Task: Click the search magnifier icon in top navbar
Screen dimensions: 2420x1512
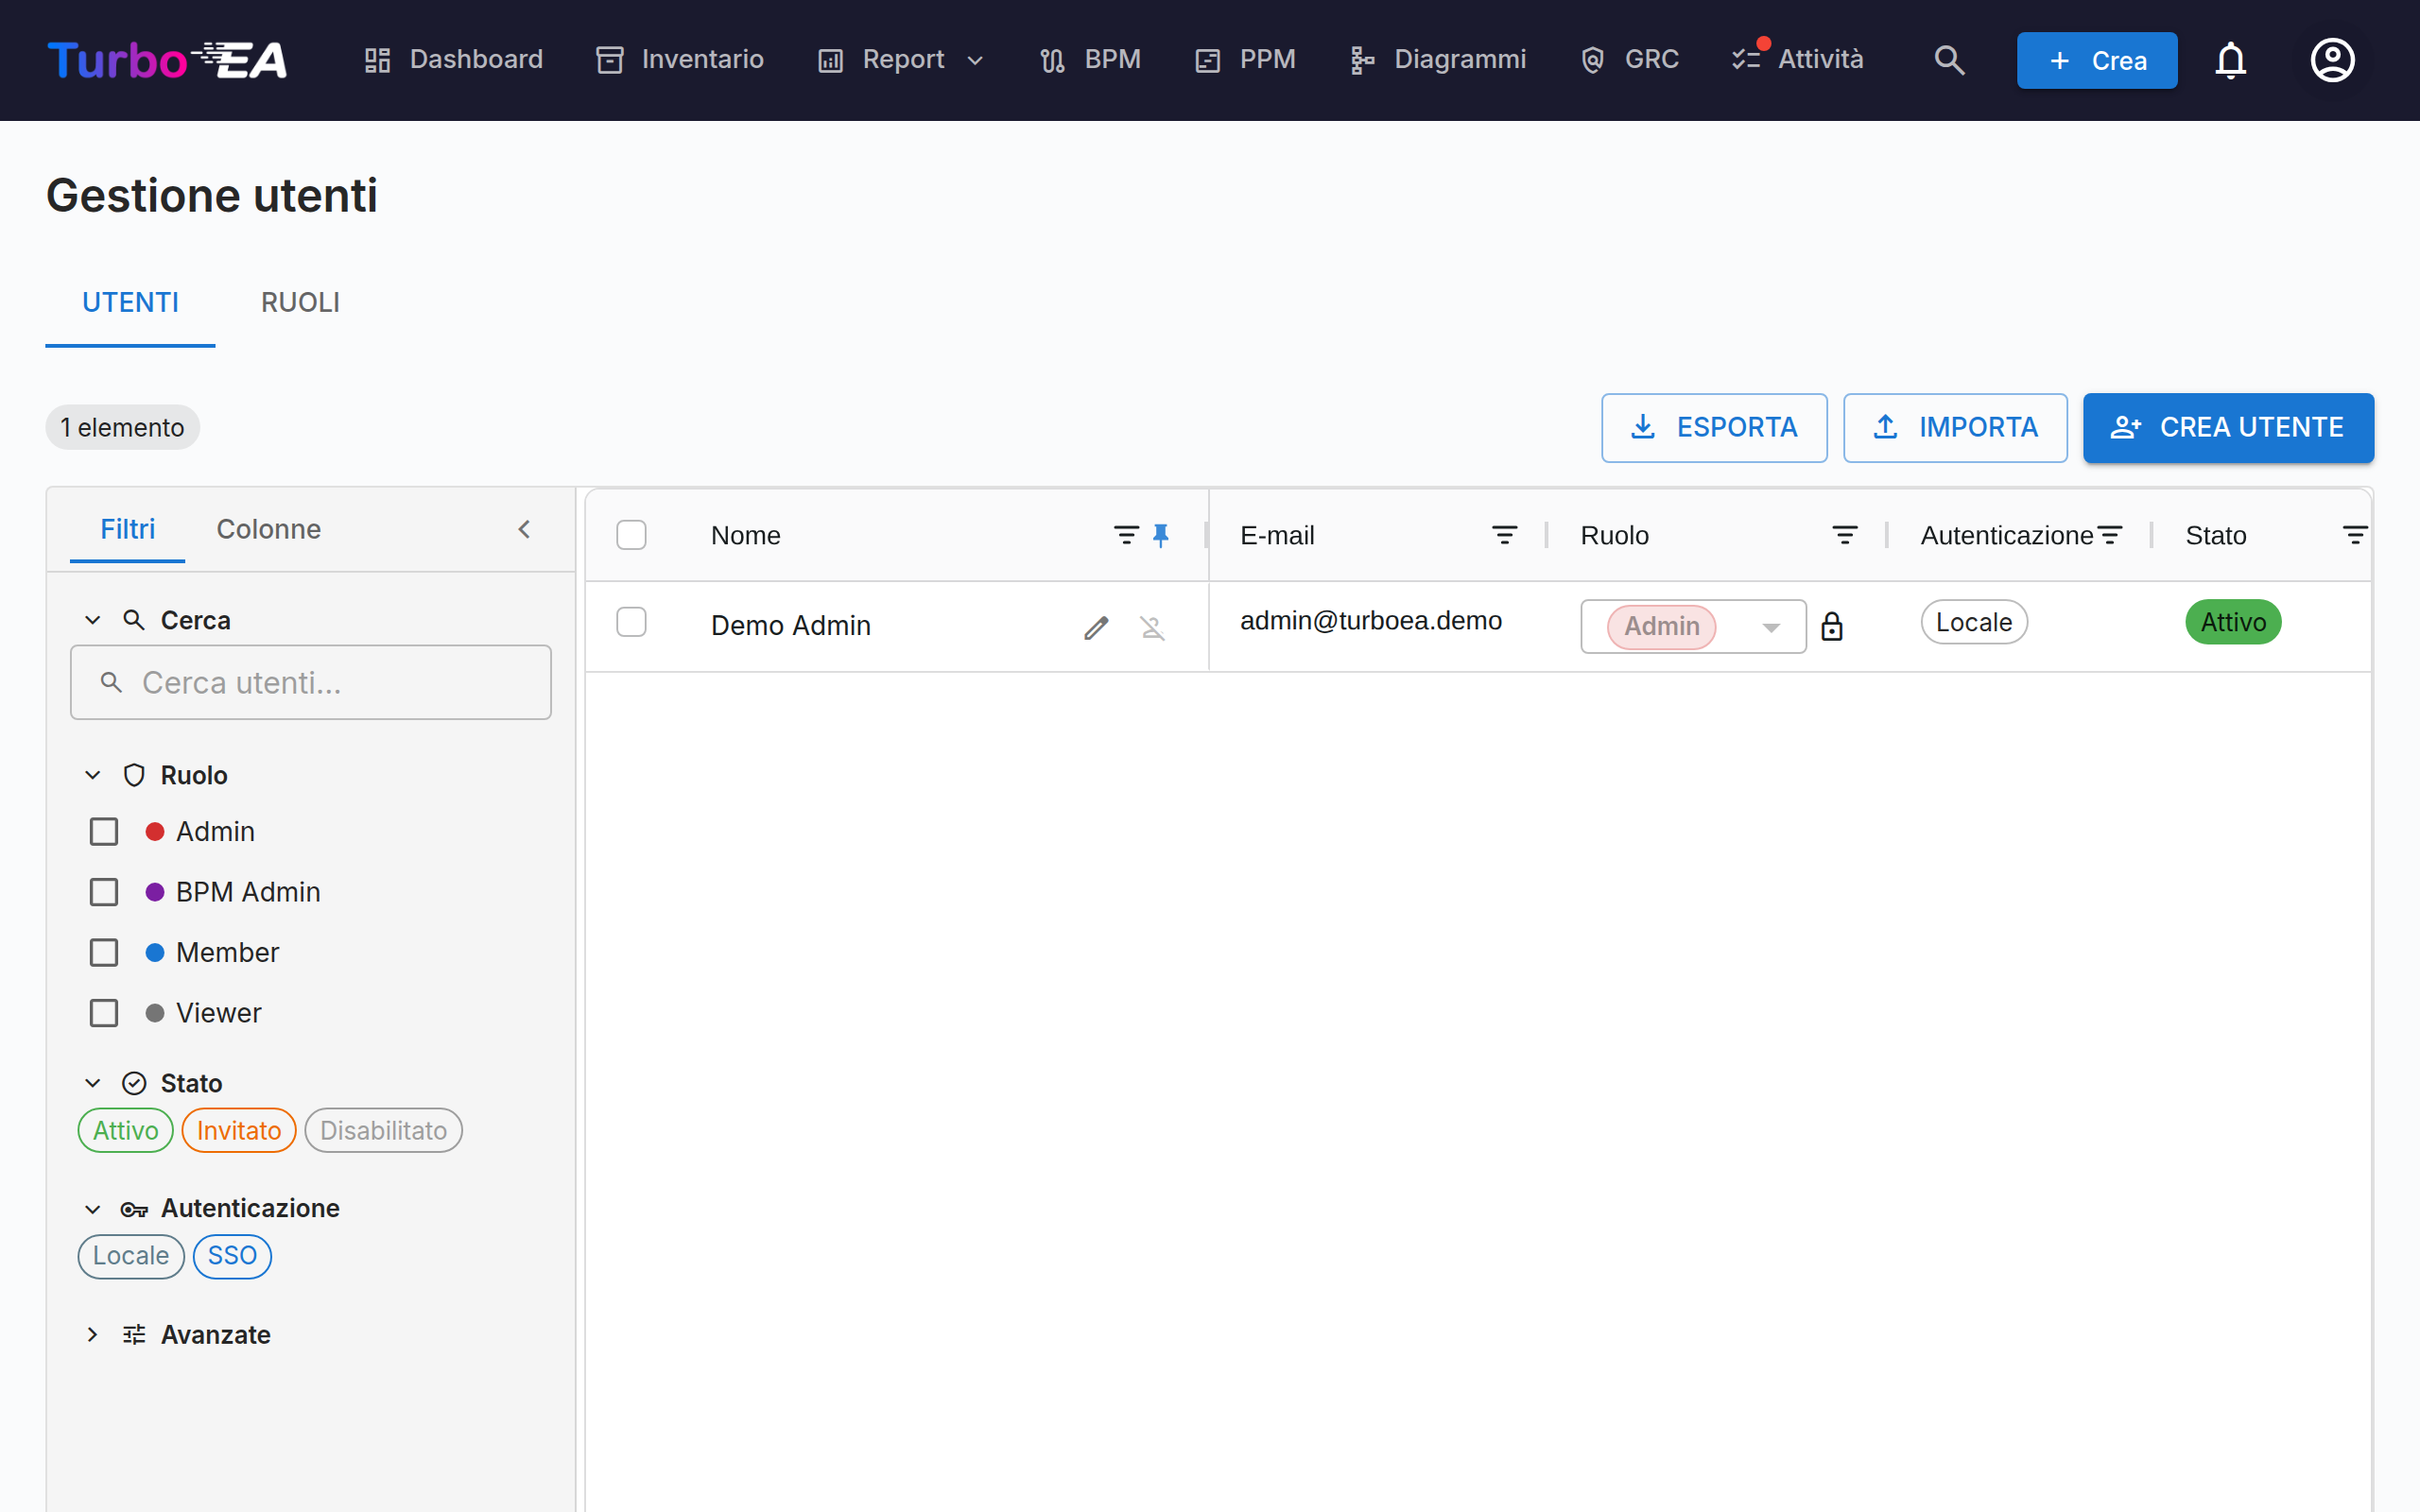Action: tap(1949, 60)
